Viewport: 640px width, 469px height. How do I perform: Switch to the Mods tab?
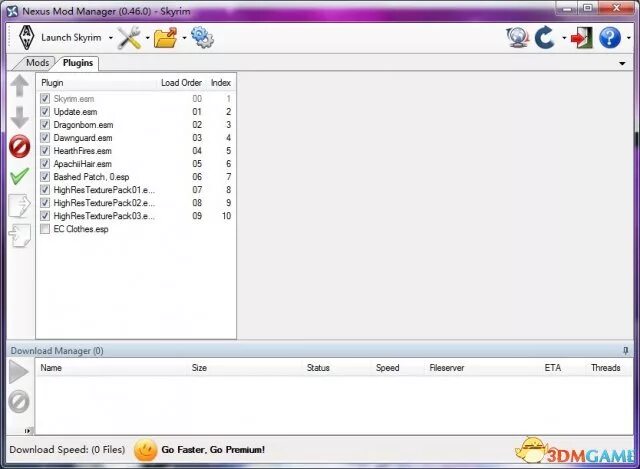tap(37, 62)
